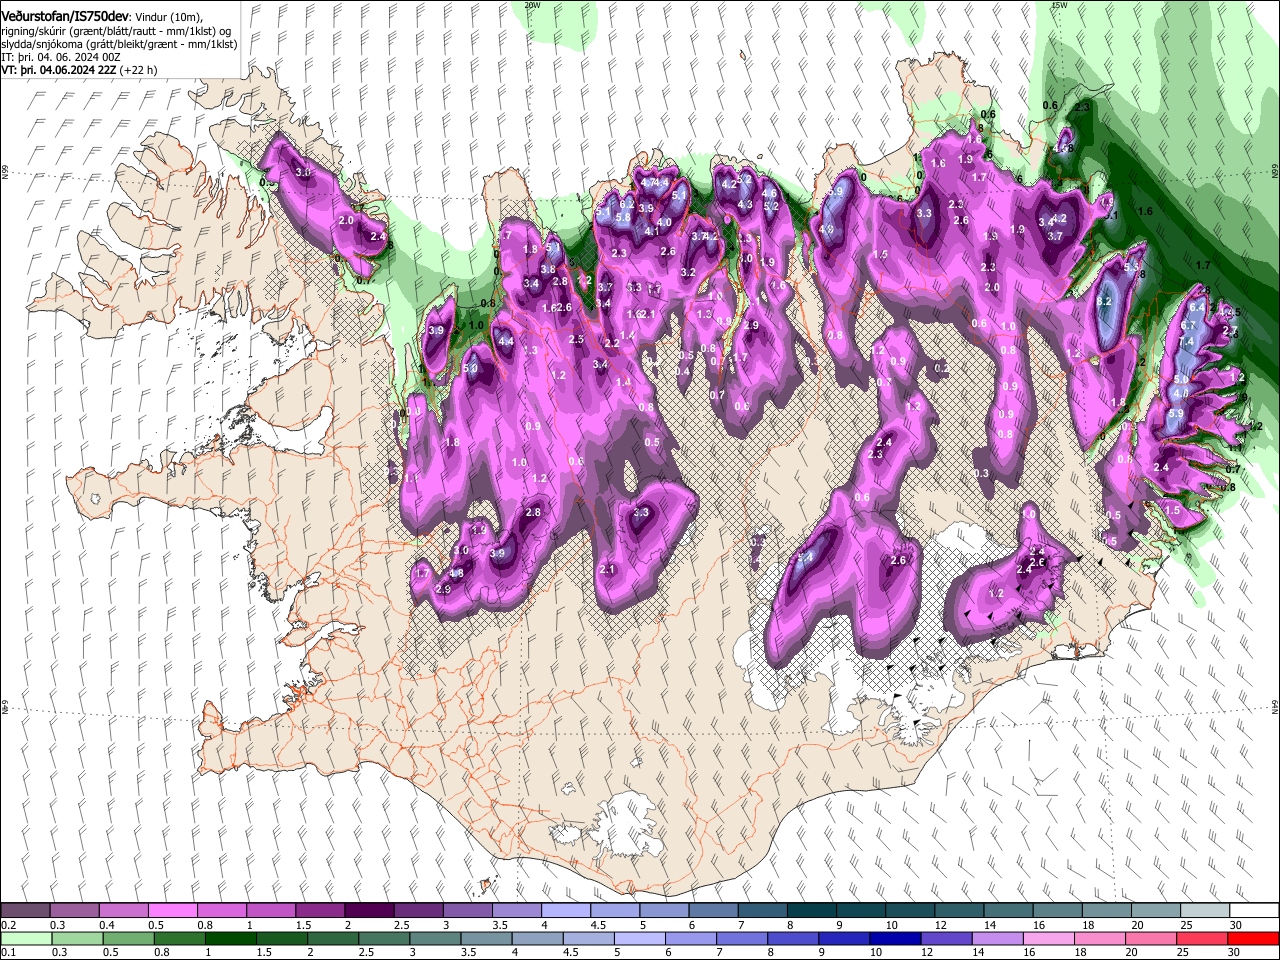This screenshot has height=960, width=1280.
Task: Click the pale green swatch labeled 0.1, bottom legend
Action: pyautogui.click(x=25, y=938)
